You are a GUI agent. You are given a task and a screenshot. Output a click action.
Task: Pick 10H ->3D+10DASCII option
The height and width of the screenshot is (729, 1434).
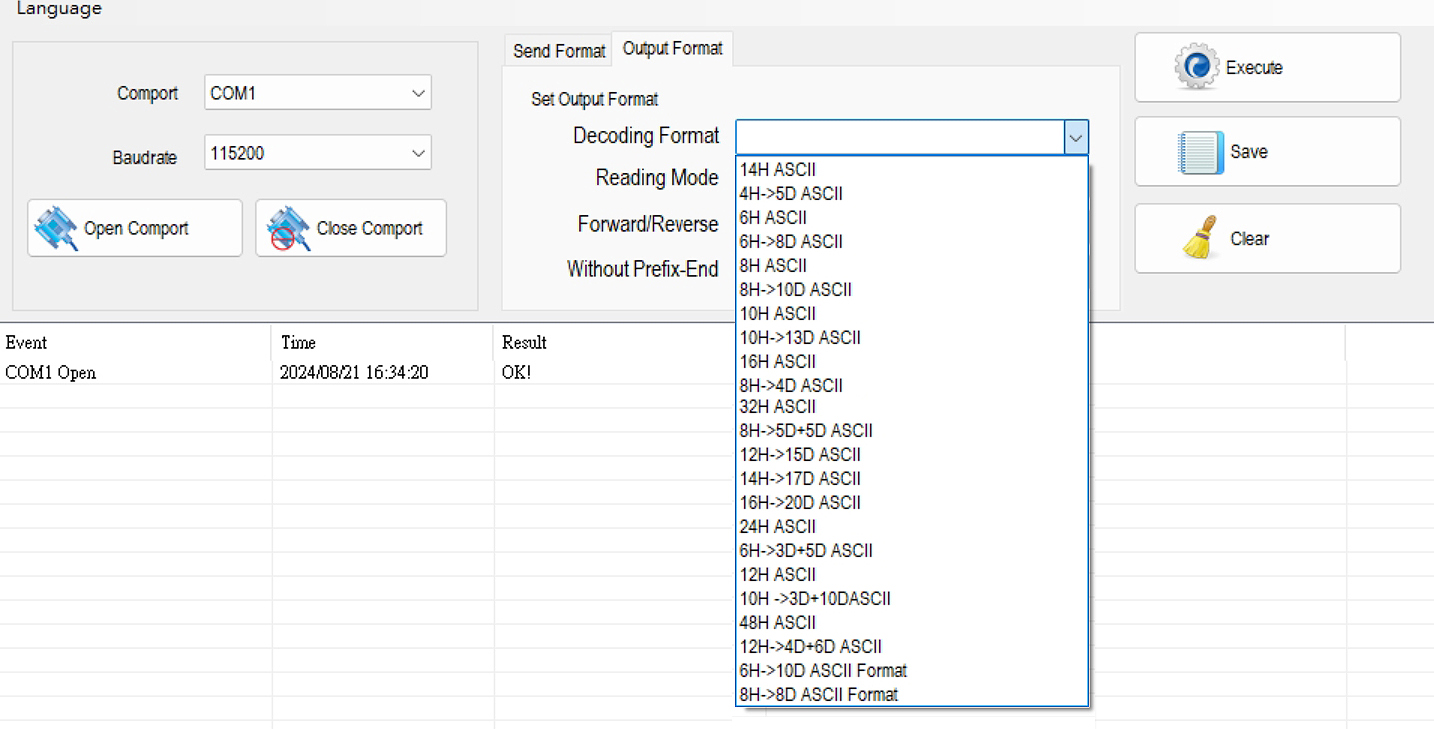912,599
